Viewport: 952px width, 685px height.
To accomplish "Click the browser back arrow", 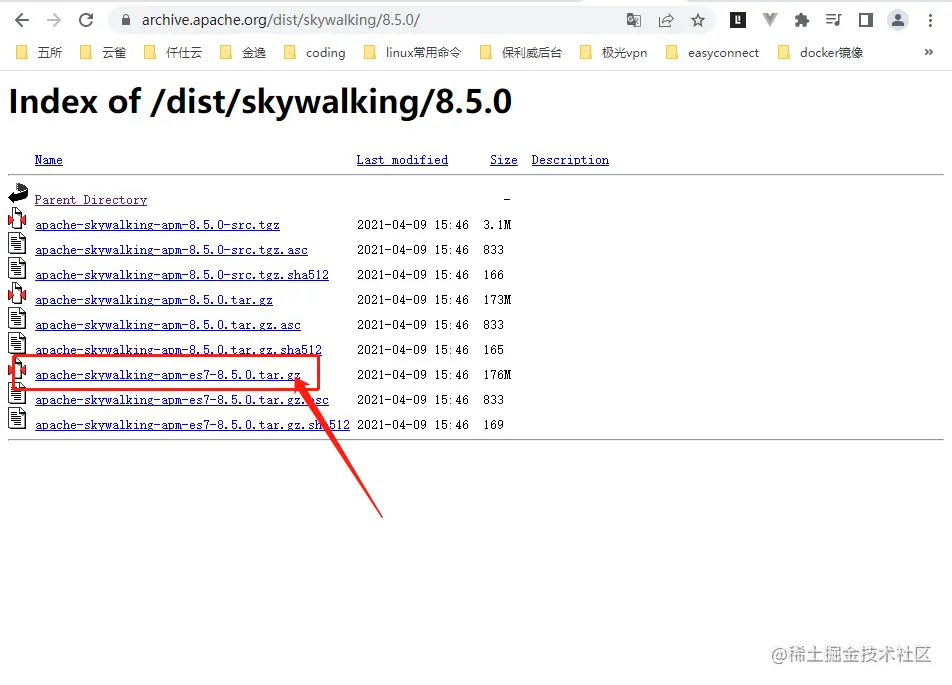I will pyautogui.click(x=22, y=20).
